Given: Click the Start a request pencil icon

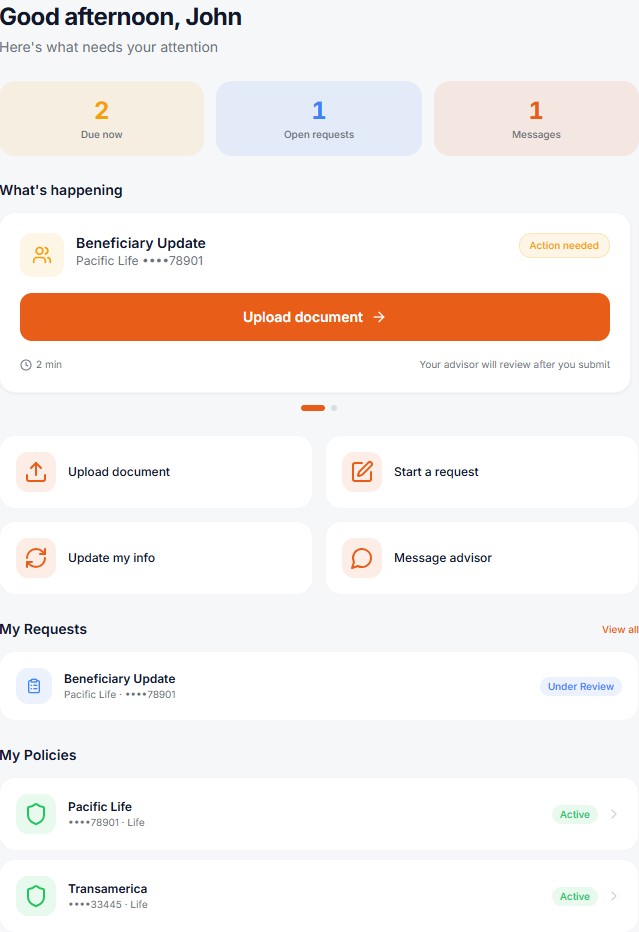Looking at the screenshot, I should tap(362, 472).
